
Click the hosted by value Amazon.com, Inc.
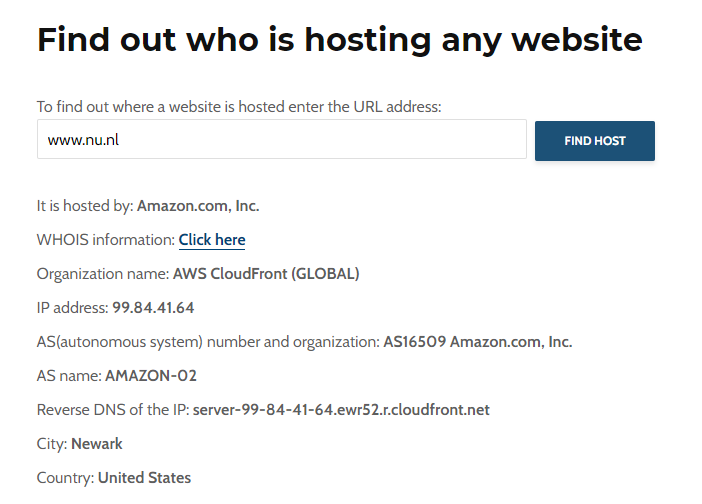(x=198, y=206)
